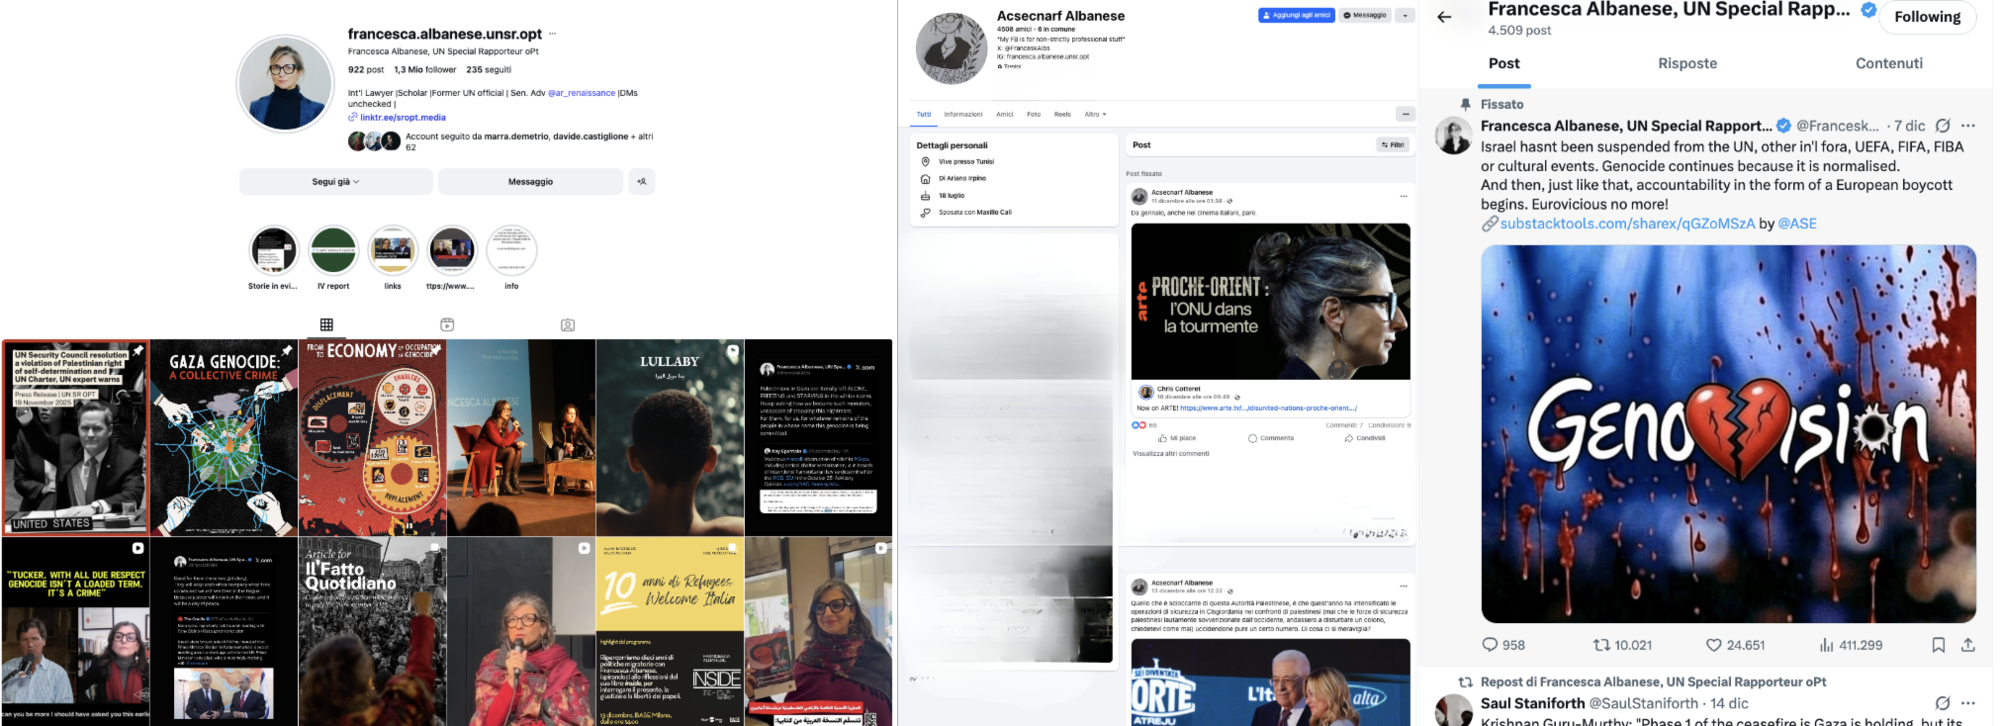2000x726 pixels.
Task: Open three-dot menu on Saul Staniforth repost
Action: point(1968,703)
